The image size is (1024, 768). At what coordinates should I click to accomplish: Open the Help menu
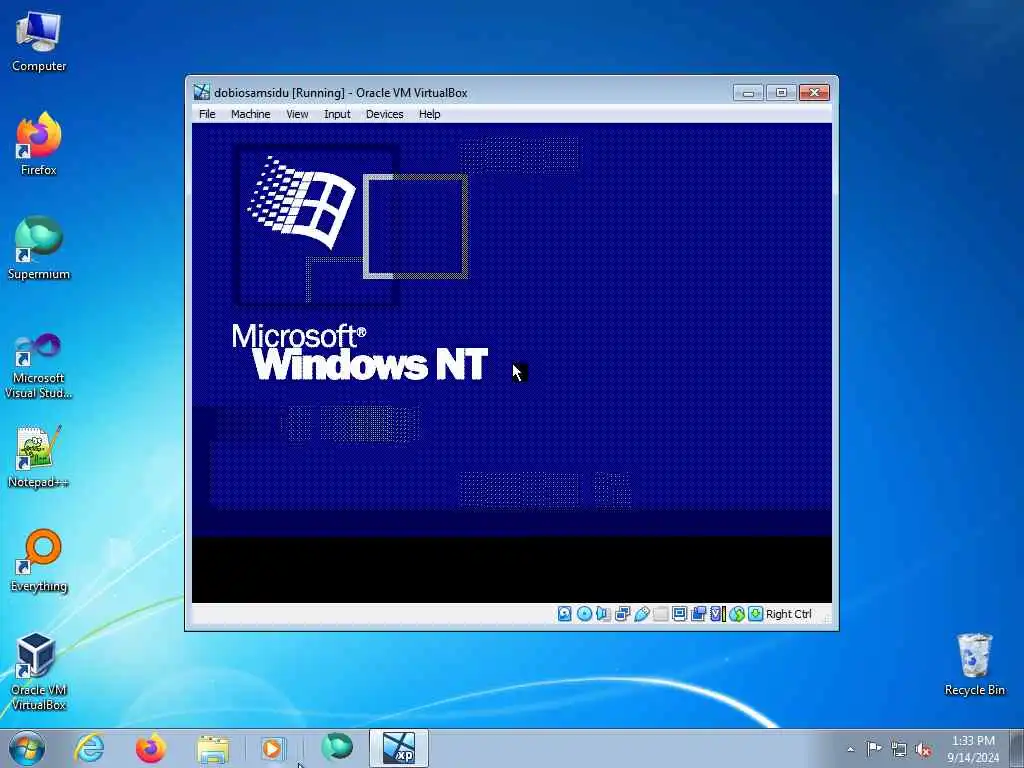(429, 114)
